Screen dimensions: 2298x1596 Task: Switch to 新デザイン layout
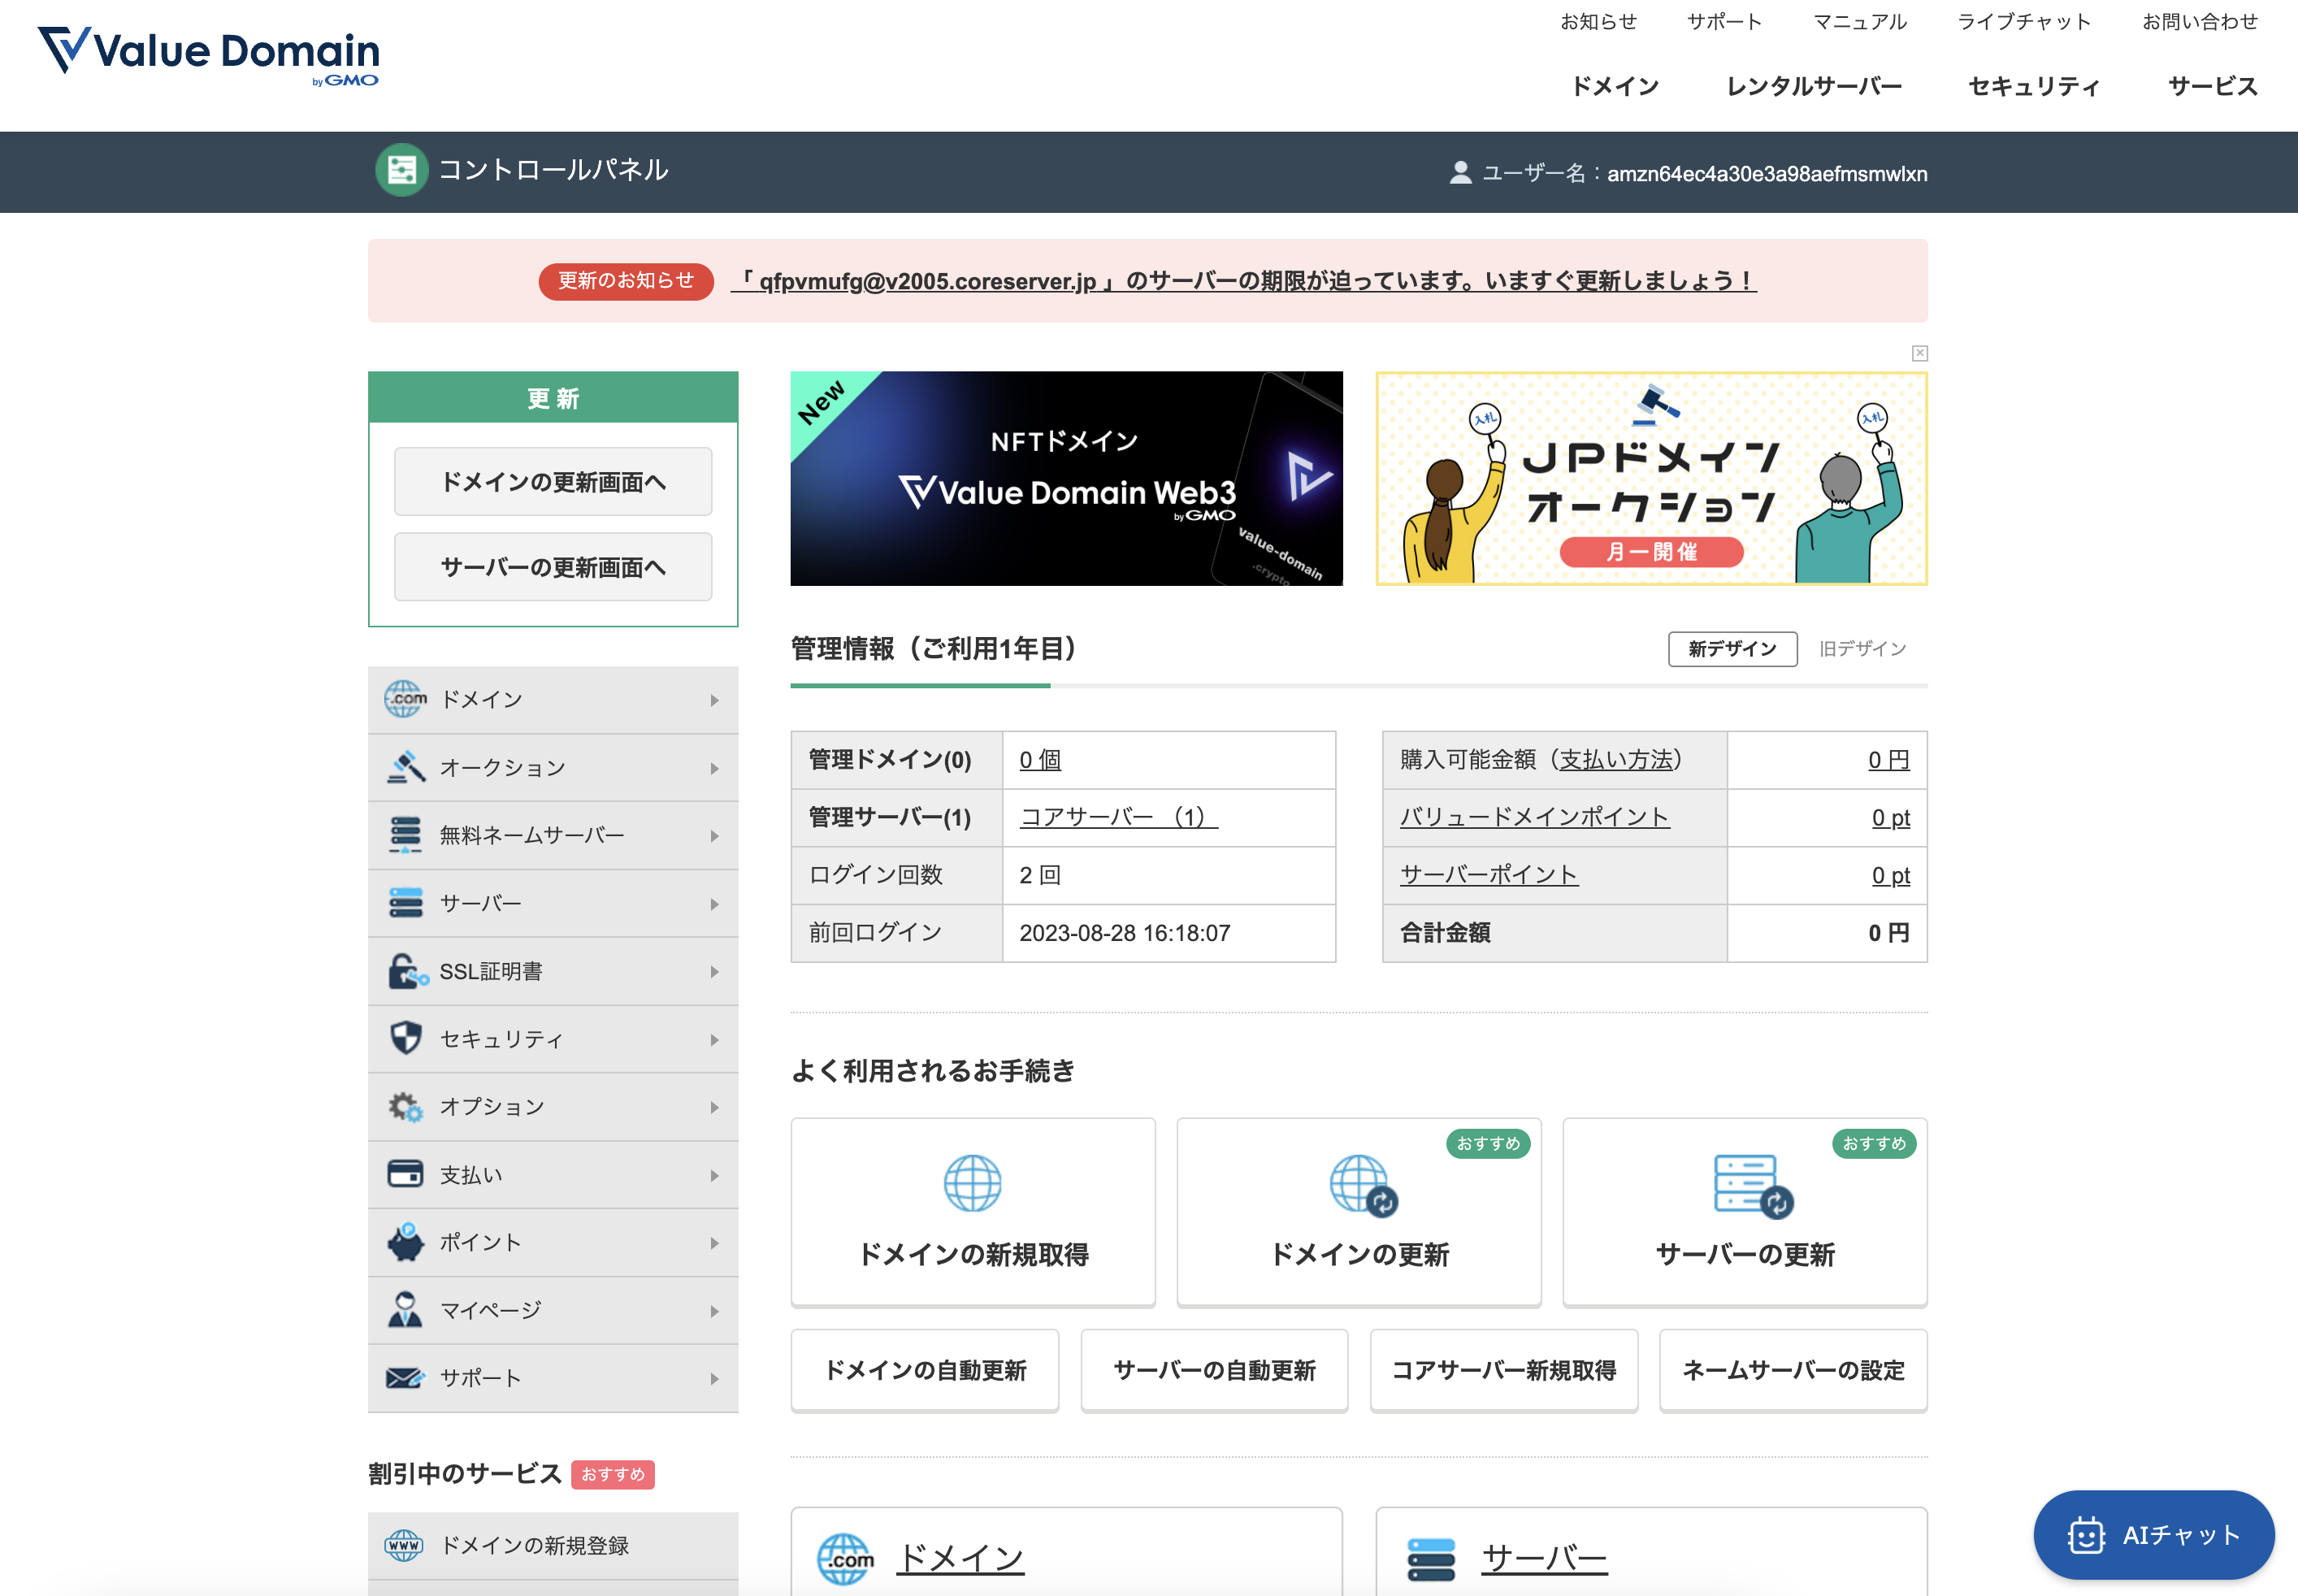click(x=1732, y=649)
